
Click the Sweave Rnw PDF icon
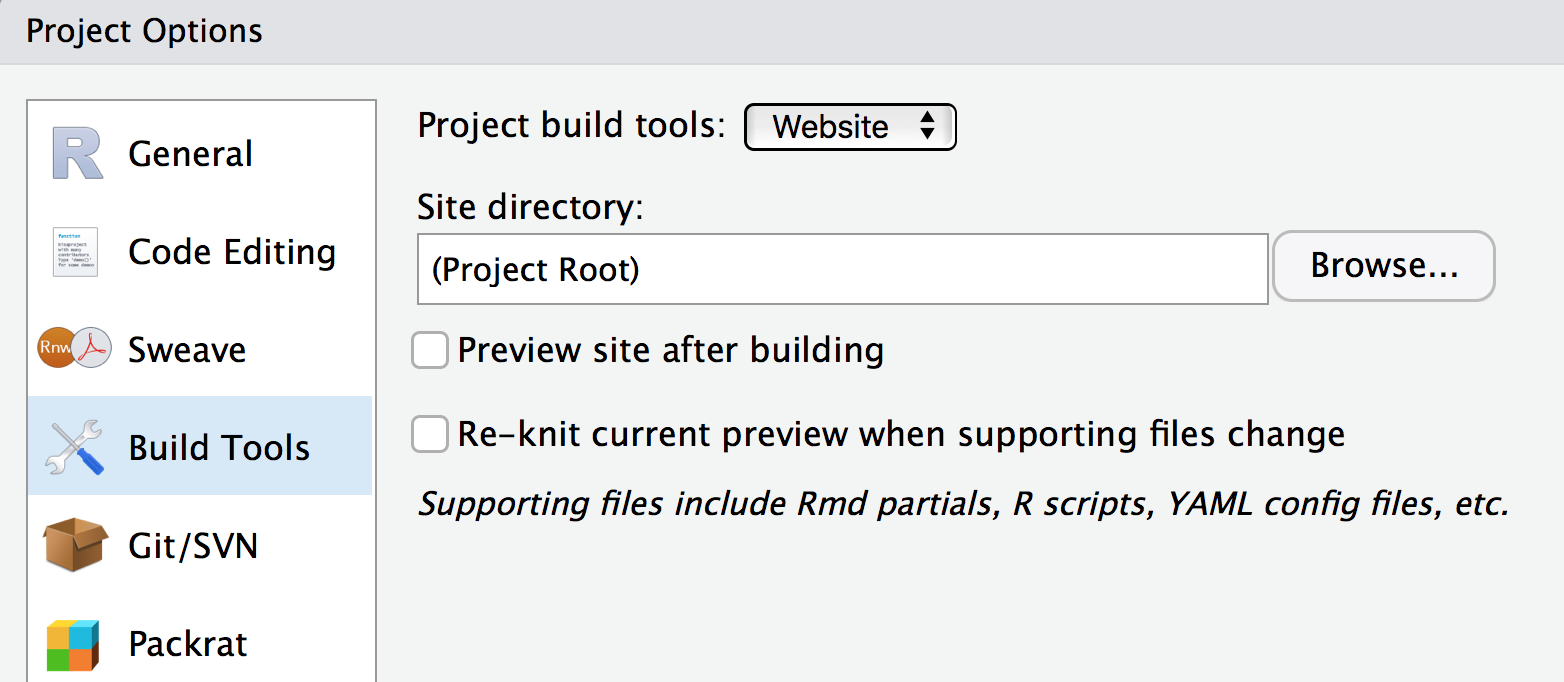coord(75,349)
